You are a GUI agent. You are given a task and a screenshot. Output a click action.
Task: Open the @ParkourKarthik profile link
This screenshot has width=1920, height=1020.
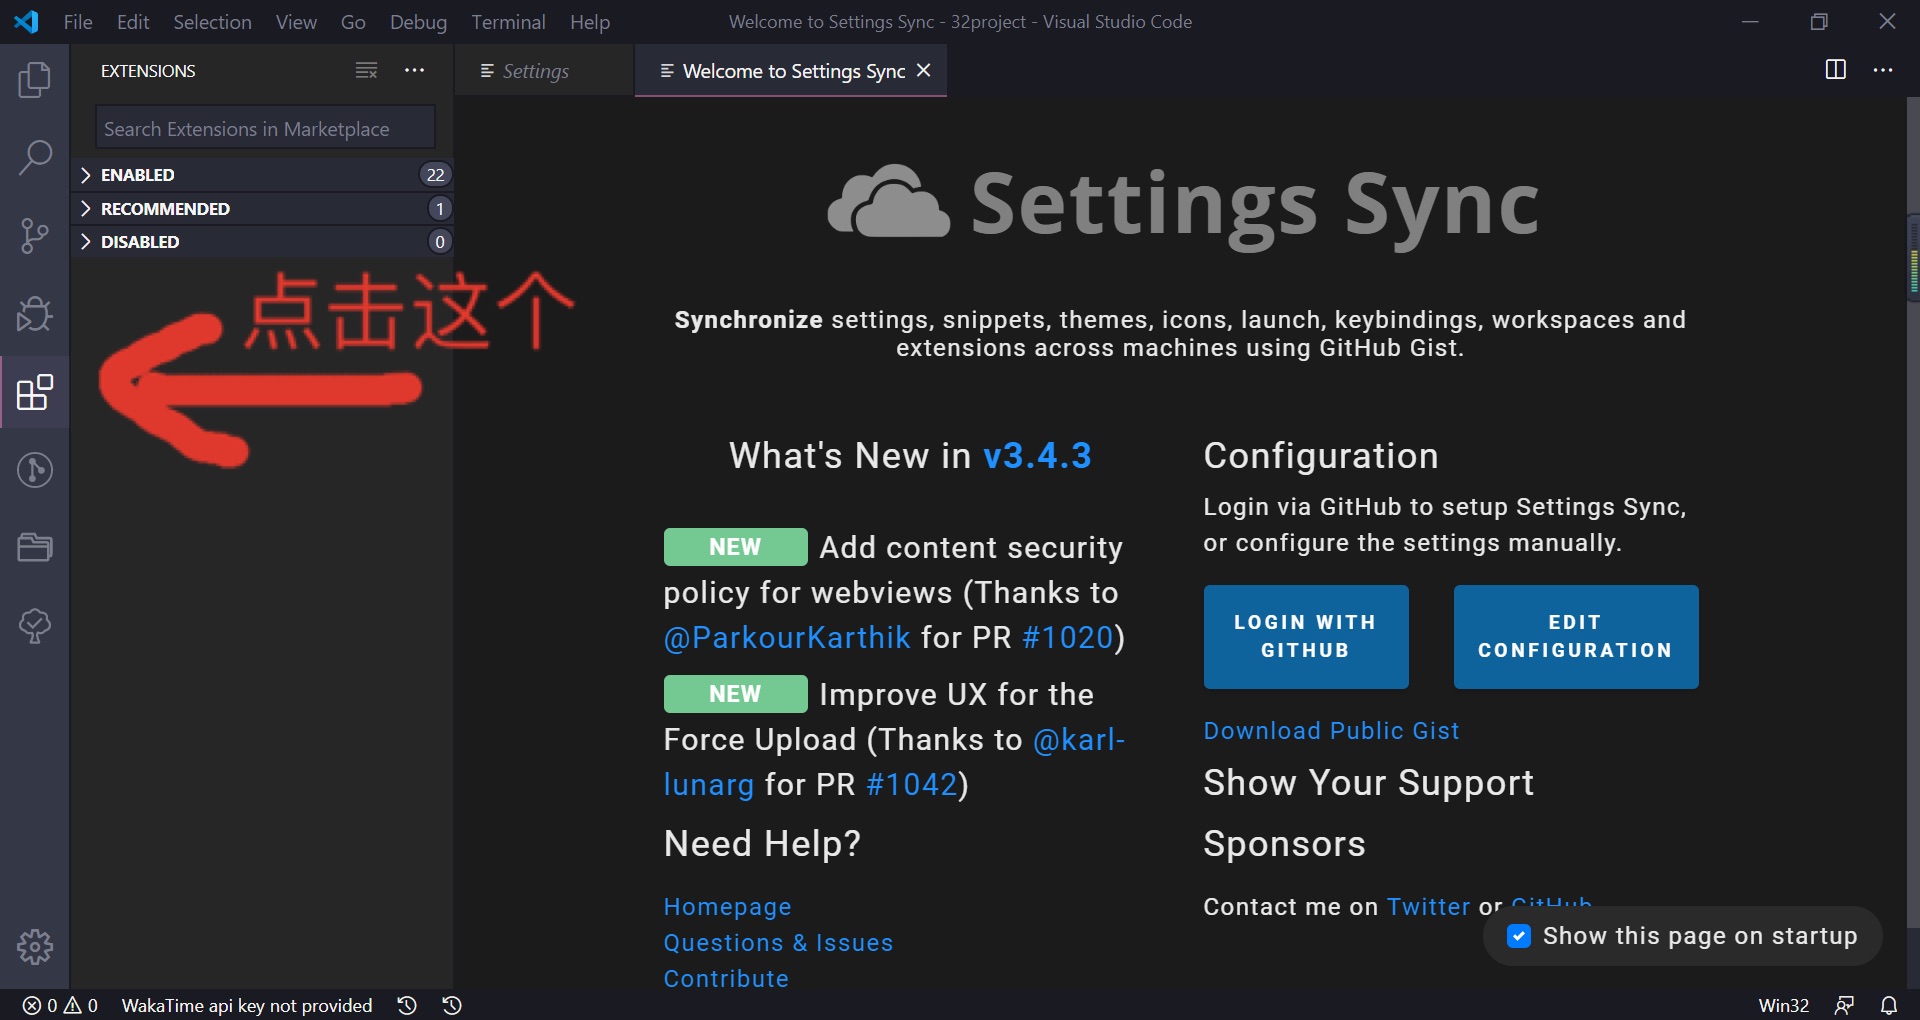tap(787, 637)
